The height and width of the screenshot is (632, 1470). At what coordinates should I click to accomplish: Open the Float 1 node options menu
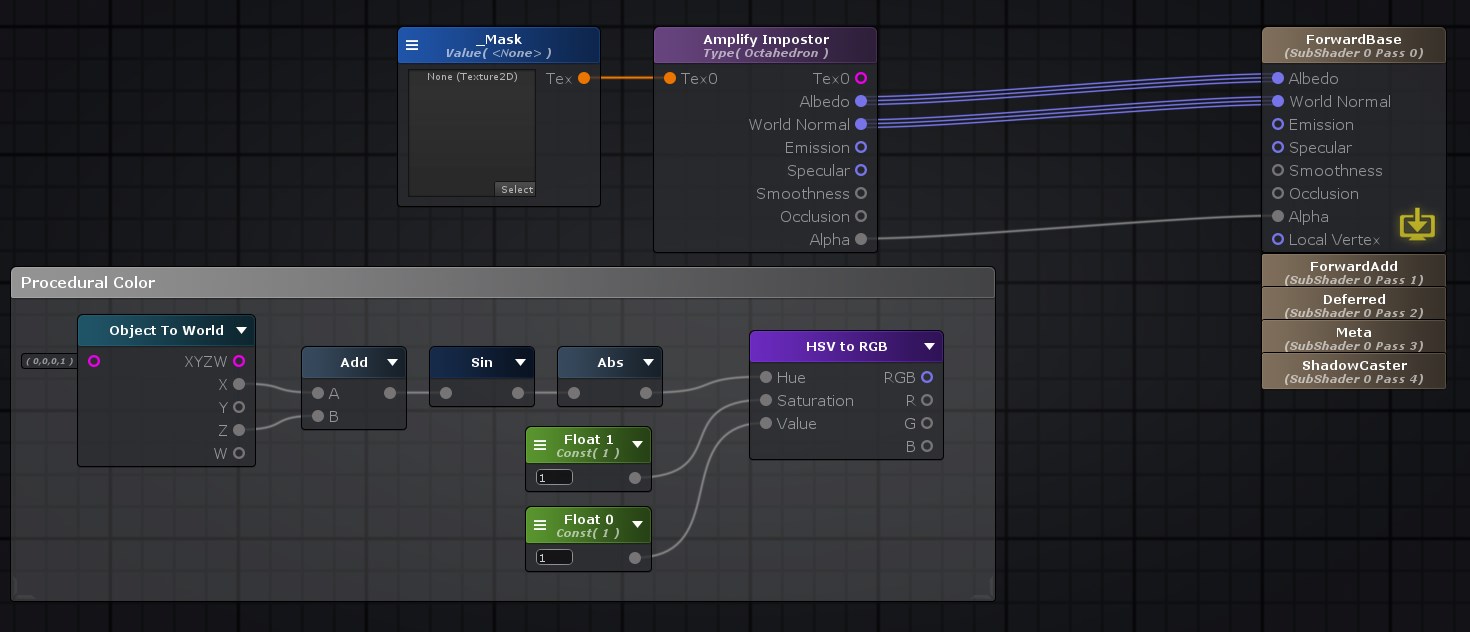click(540, 444)
